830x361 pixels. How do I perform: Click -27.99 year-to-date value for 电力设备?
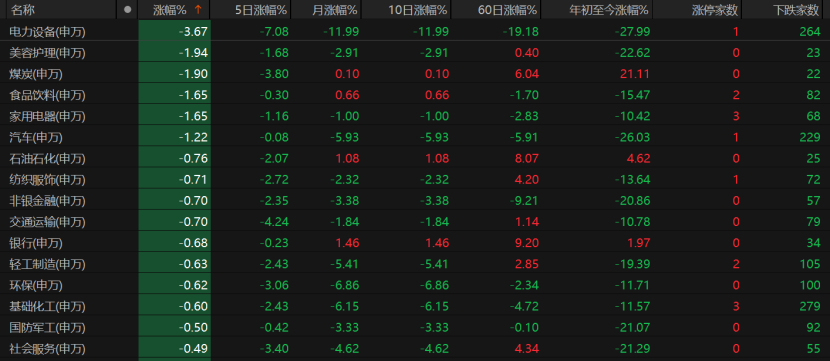tap(632, 32)
